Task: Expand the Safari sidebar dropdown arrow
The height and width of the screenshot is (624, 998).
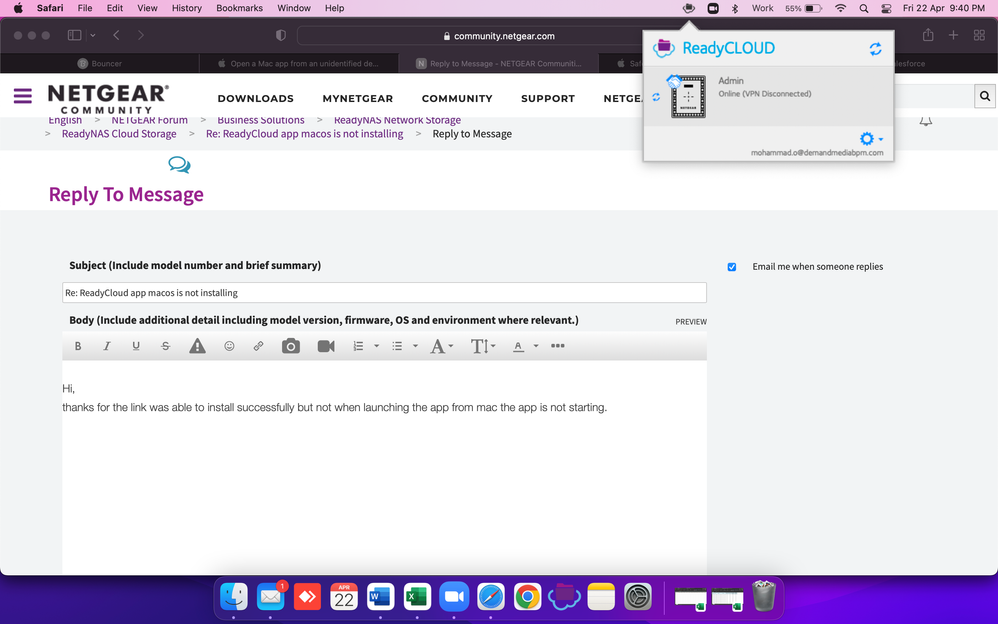Action: pos(93,35)
